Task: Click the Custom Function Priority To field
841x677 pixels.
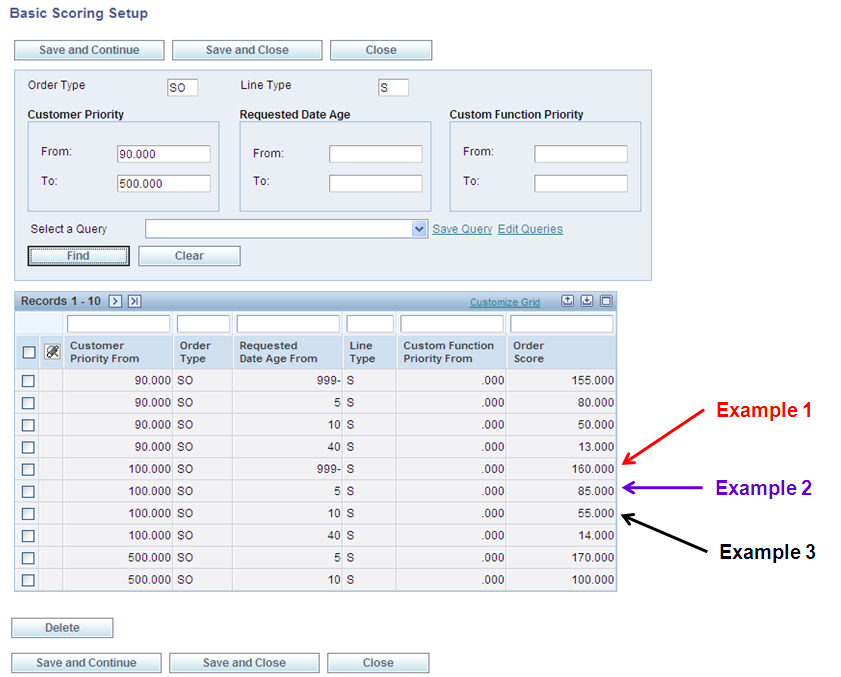Action: coord(581,183)
